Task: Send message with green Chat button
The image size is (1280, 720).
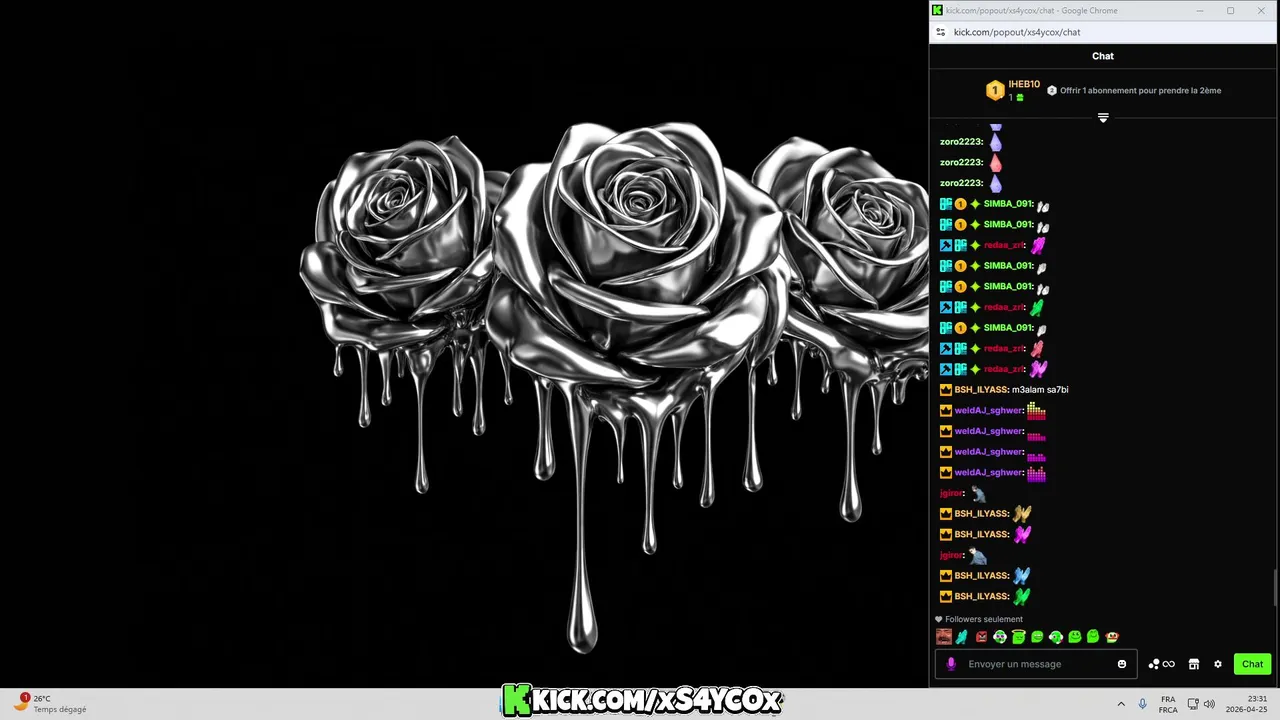Action: point(1252,664)
